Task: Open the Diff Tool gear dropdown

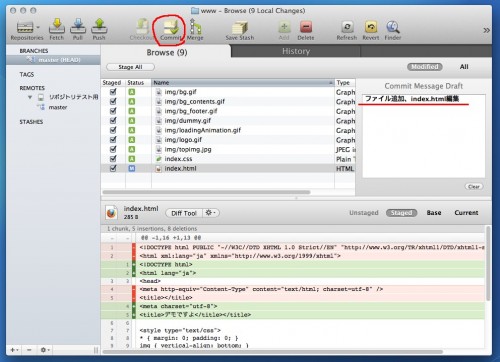Action: tap(211, 213)
